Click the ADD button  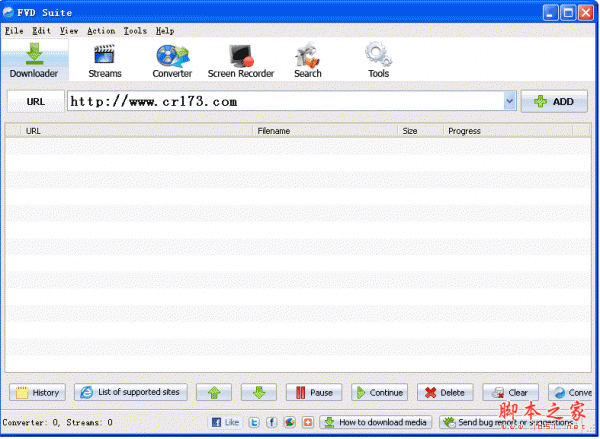click(x=554, y=101)
